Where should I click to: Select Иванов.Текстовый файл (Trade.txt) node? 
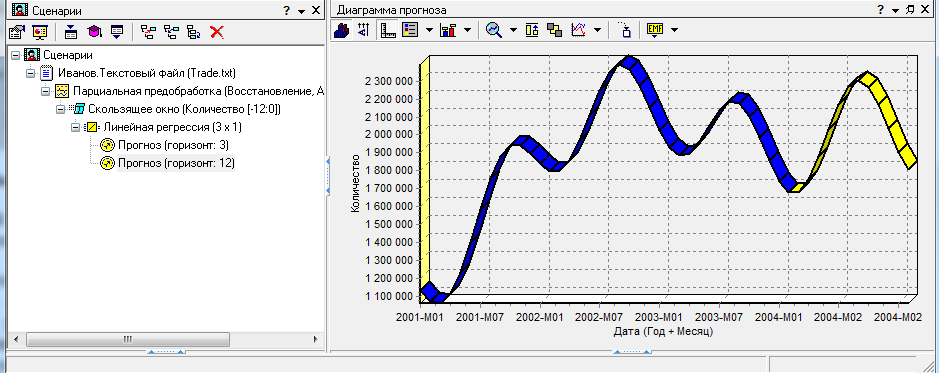[x=147, y=74]
